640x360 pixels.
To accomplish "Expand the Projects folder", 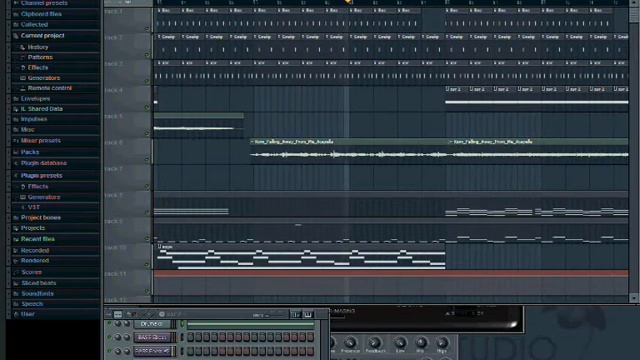I will pyautogui.click(x=33, y=228).
